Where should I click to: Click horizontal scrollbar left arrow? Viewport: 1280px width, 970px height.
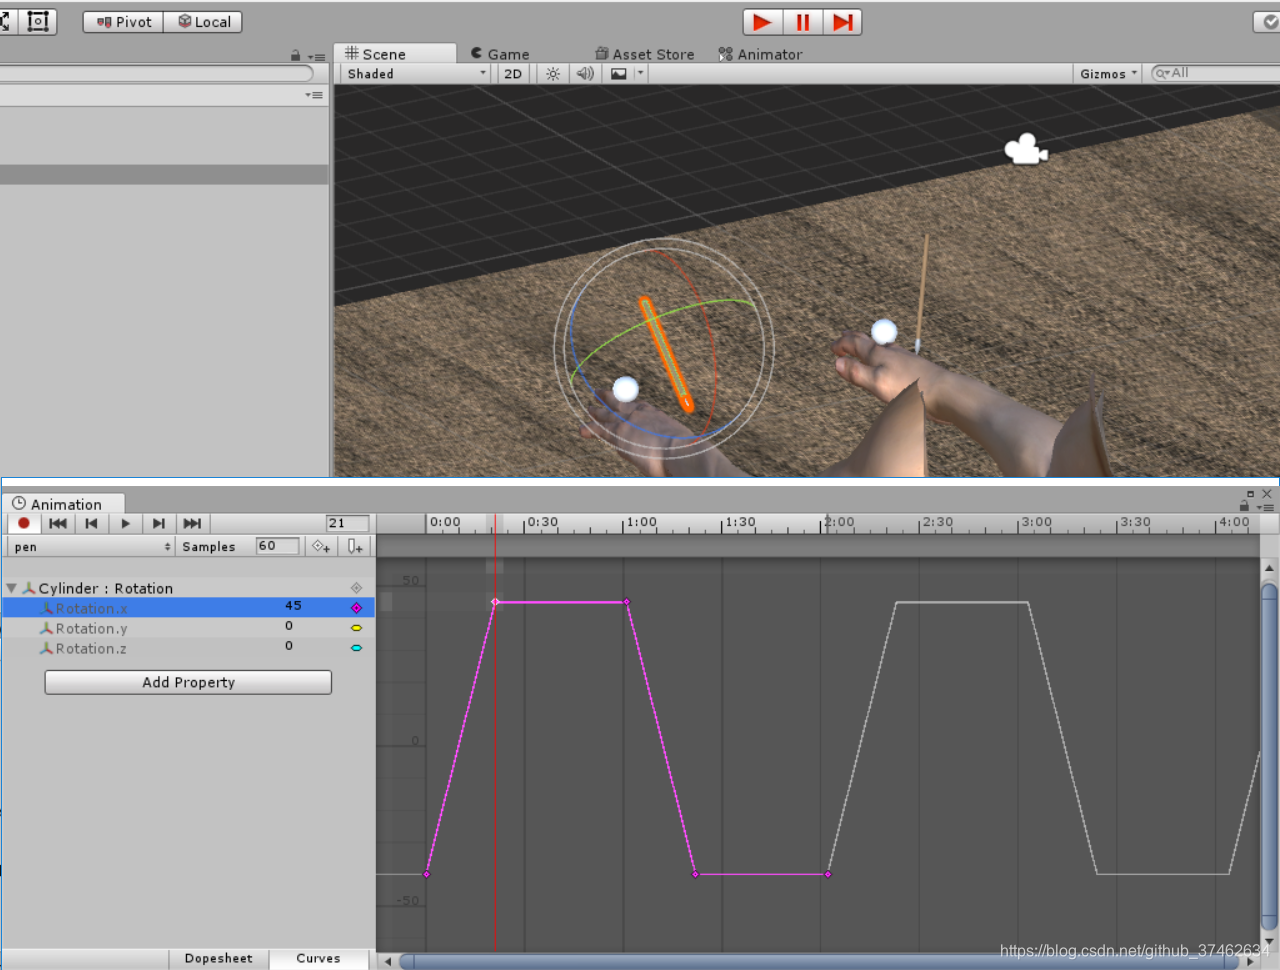(388, 961)
